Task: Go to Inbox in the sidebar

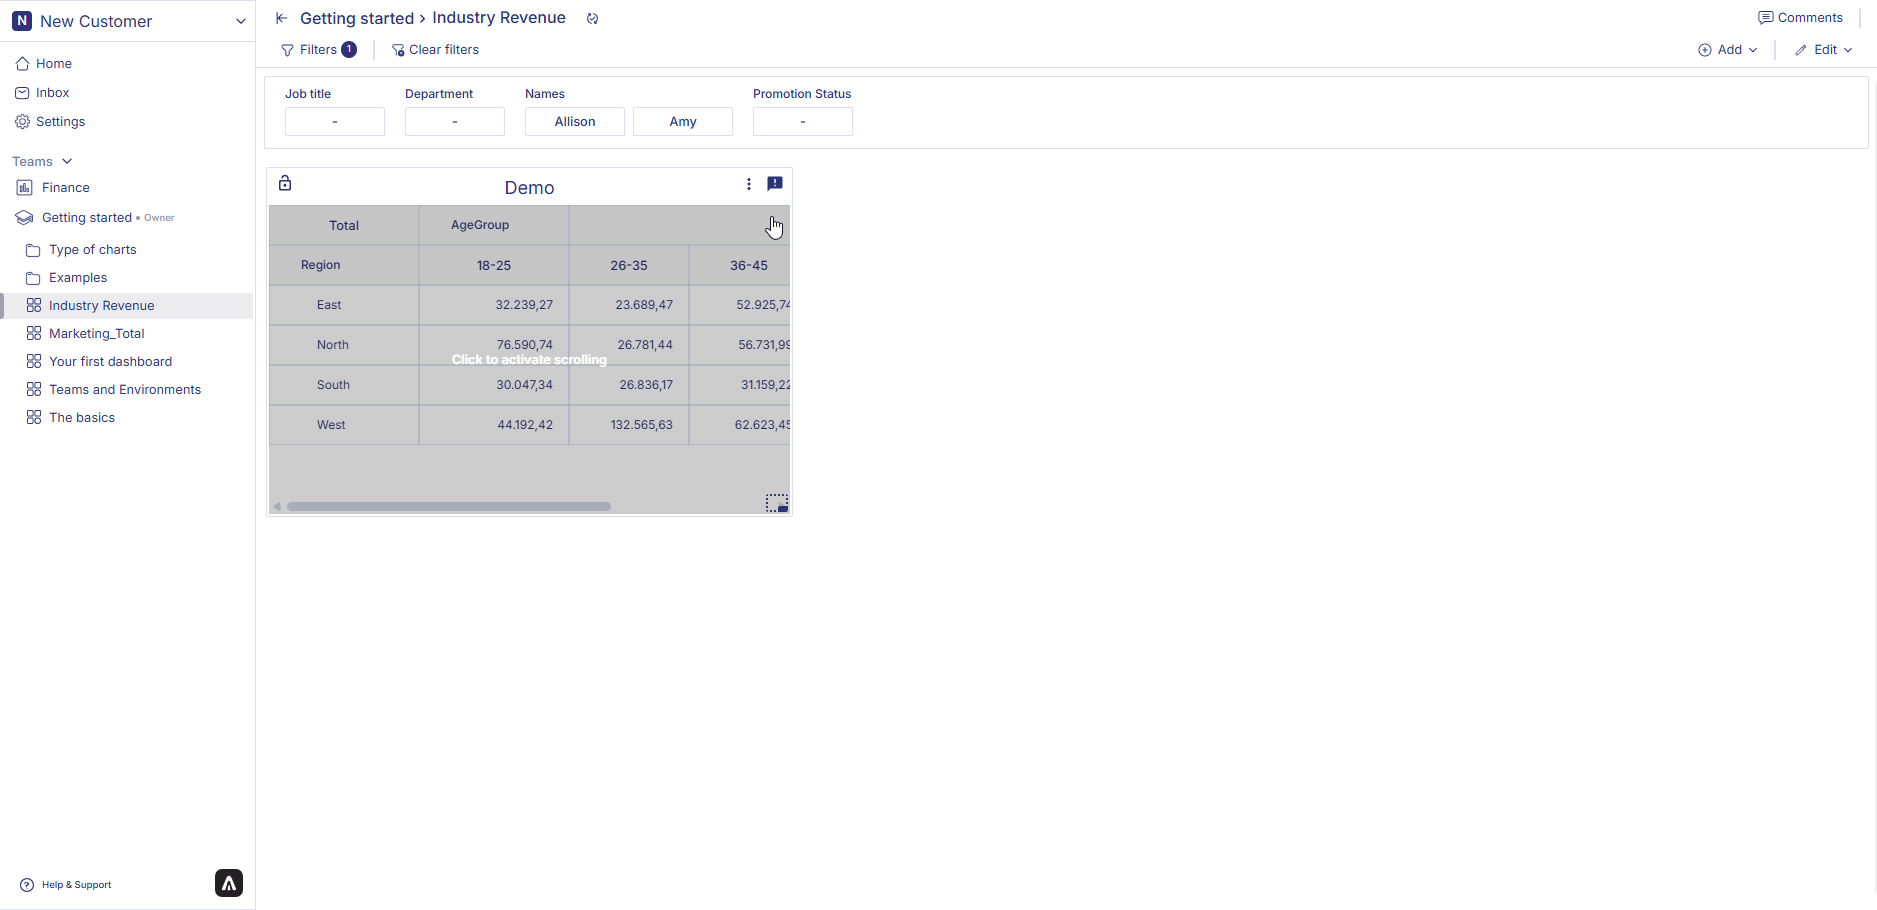Action: pyautogui.click(x=52, y=93)
